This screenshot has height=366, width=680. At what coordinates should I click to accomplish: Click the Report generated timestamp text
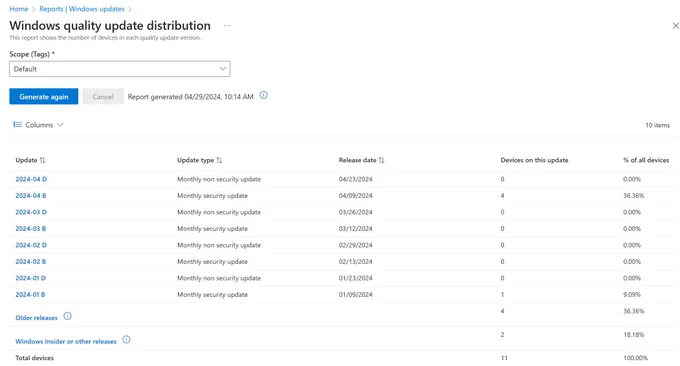pos(190,97)
